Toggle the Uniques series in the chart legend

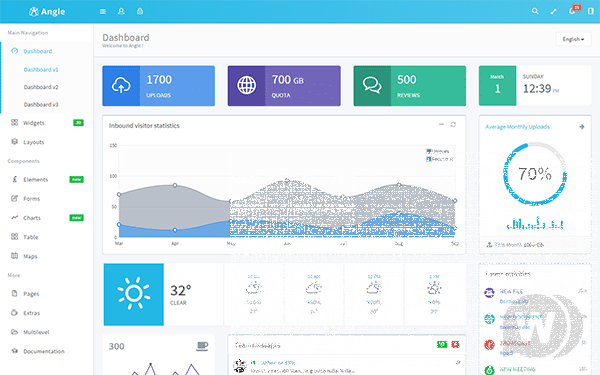tap(438, 152)
